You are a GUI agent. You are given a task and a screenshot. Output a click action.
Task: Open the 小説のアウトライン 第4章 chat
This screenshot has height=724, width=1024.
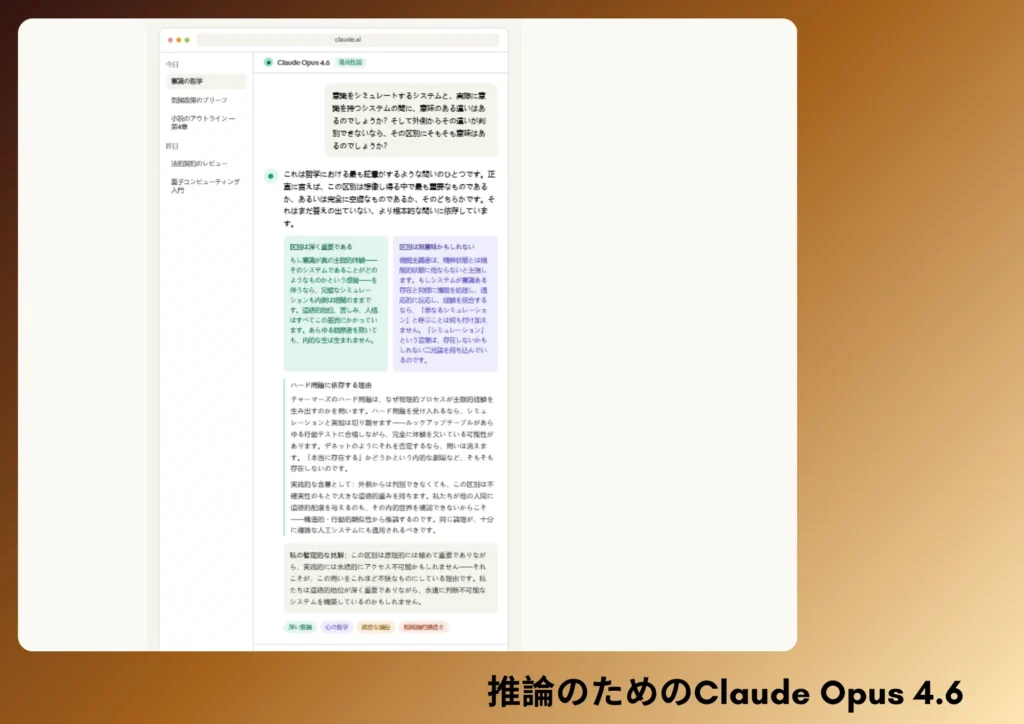203,123
